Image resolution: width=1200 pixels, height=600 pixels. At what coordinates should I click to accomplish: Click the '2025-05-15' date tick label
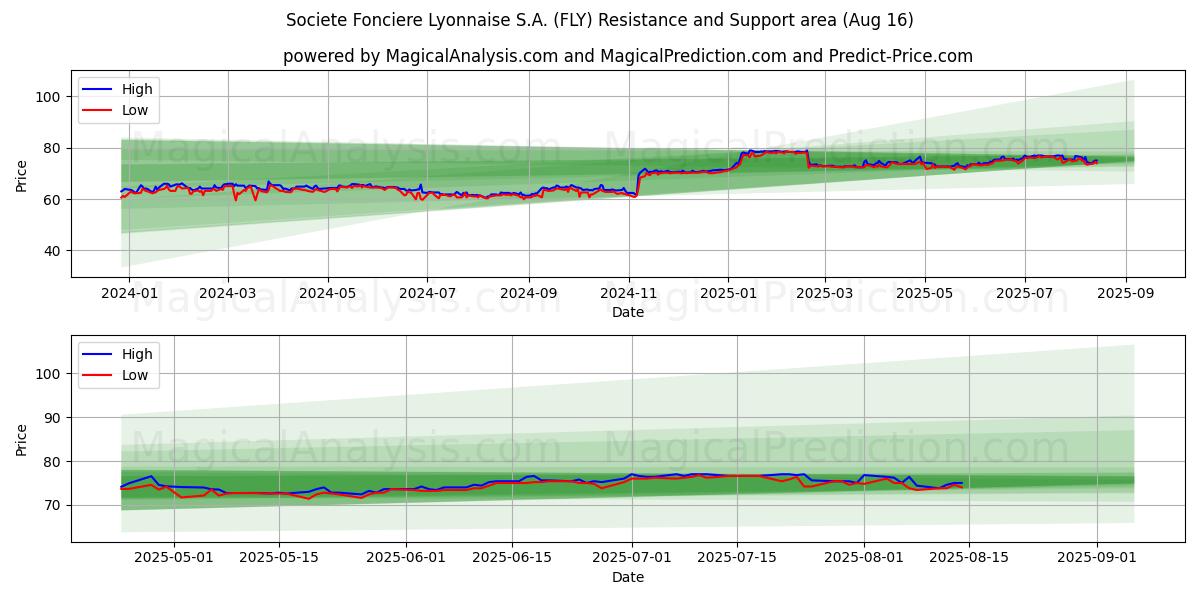(x=279, y=559)
